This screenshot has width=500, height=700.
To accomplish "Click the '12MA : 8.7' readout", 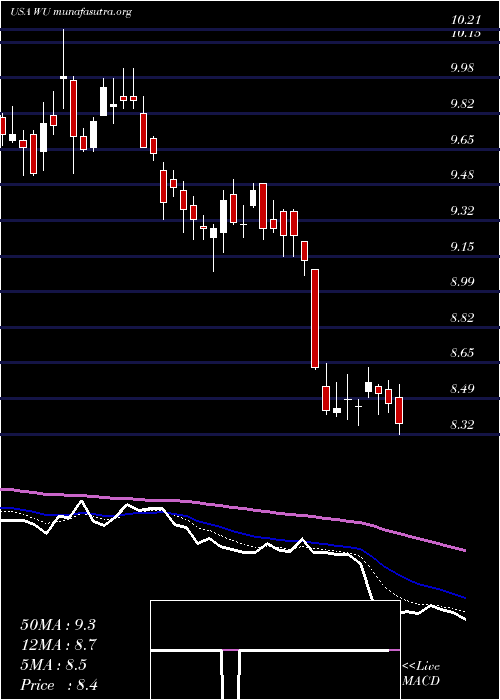I will (59, 645).
